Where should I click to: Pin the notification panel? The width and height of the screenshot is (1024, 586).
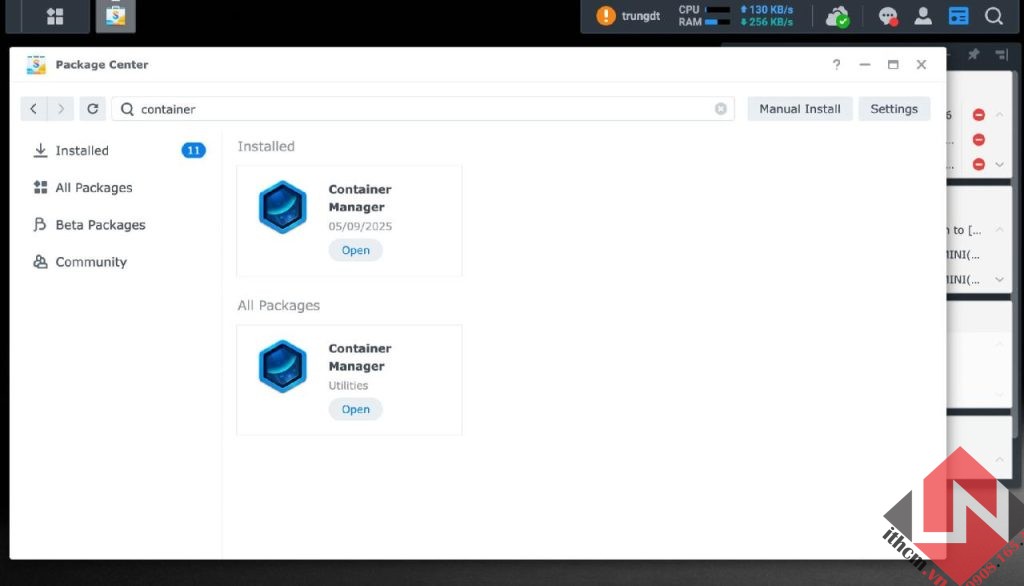click(x=975, y=55)
